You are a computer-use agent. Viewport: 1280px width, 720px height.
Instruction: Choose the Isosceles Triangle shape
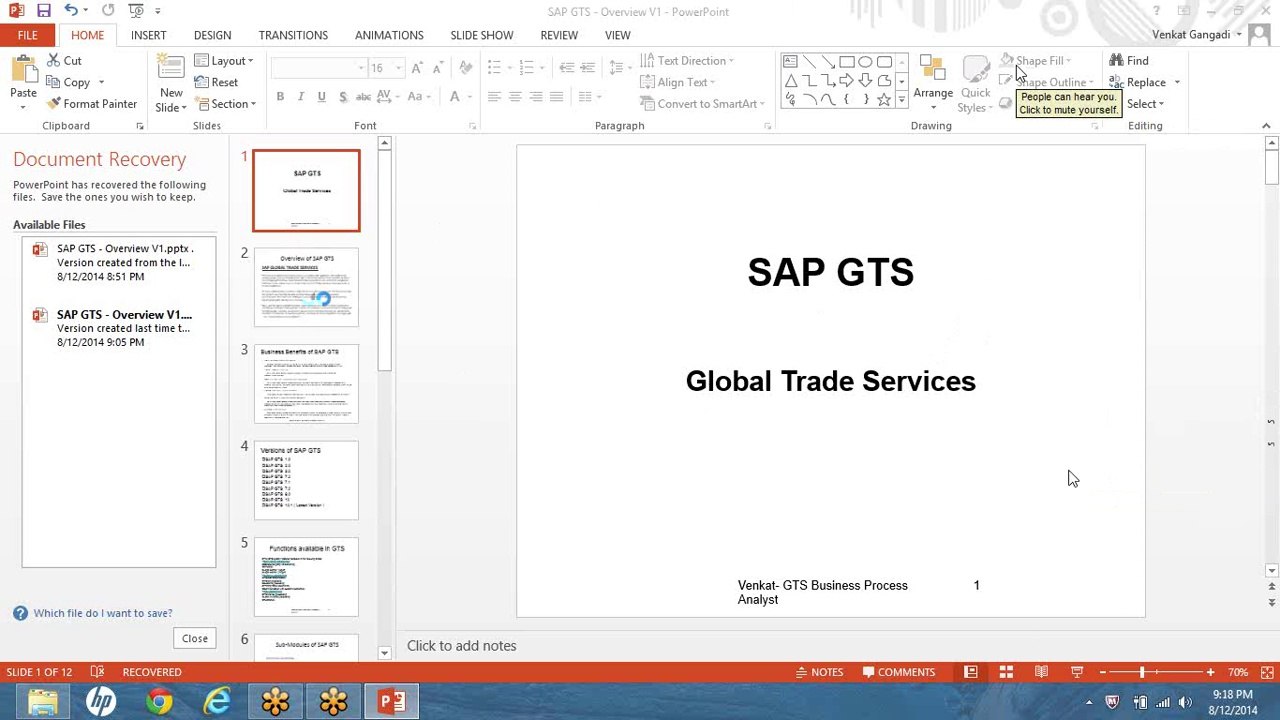click(x=790, y=81)
